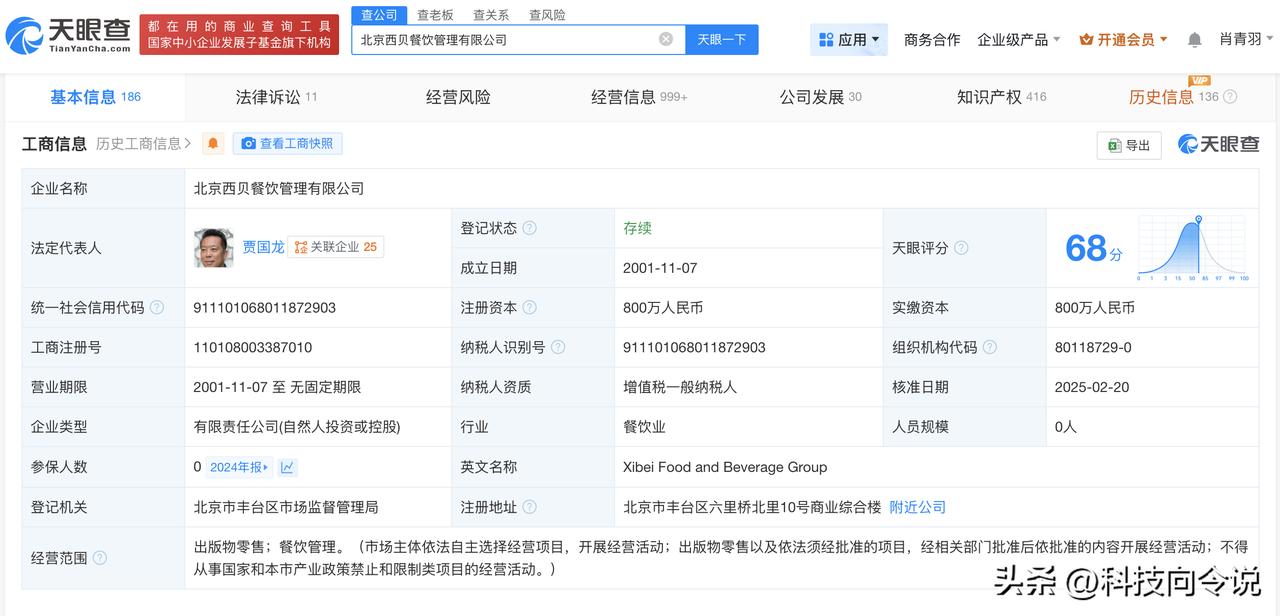Viewport: 1280px width, 616px height.
Task: Click the status value 存续
Action: click(x=637, y=228)
